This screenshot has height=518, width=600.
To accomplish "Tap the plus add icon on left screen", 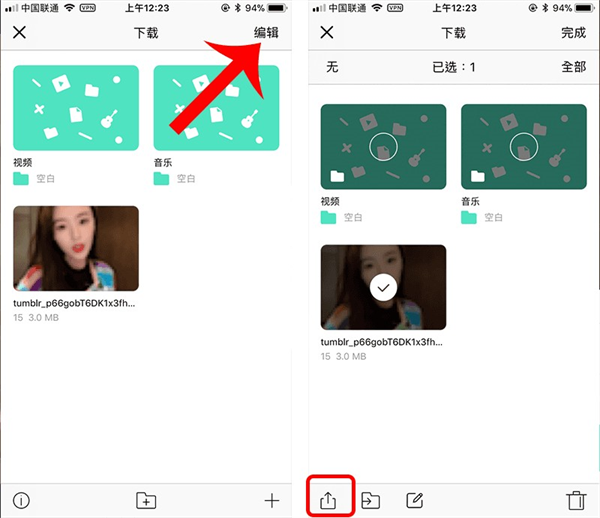I will pos(271,500).
